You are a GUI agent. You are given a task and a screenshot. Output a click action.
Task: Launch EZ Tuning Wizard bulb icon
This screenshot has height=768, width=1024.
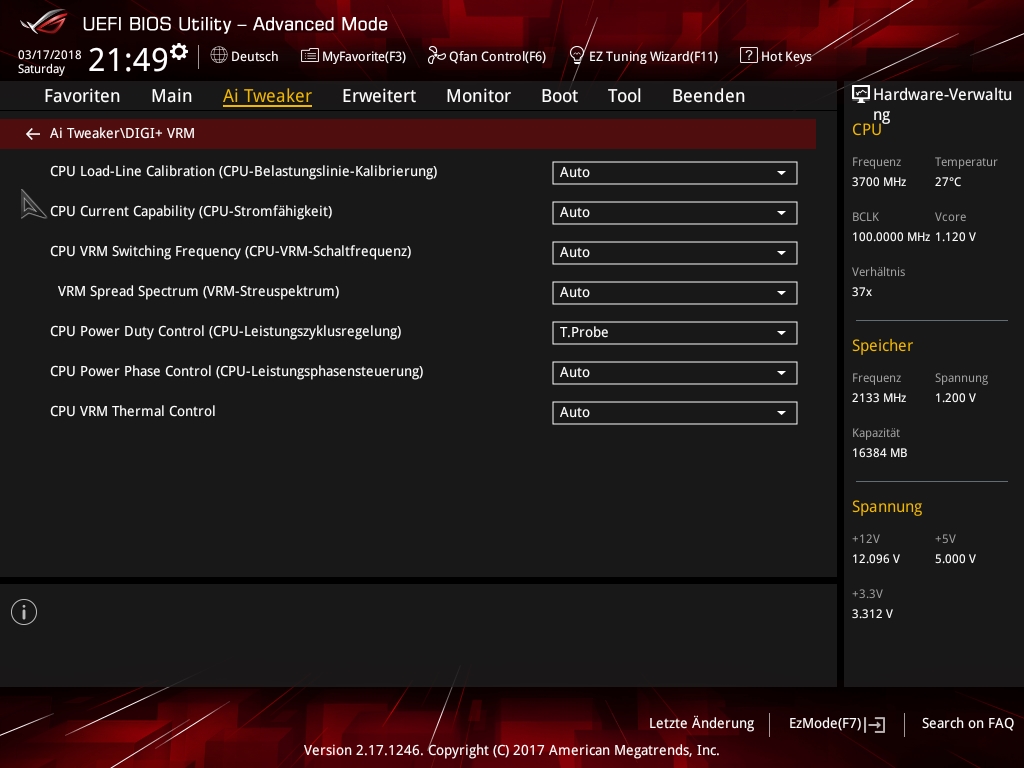pos(576,56)
